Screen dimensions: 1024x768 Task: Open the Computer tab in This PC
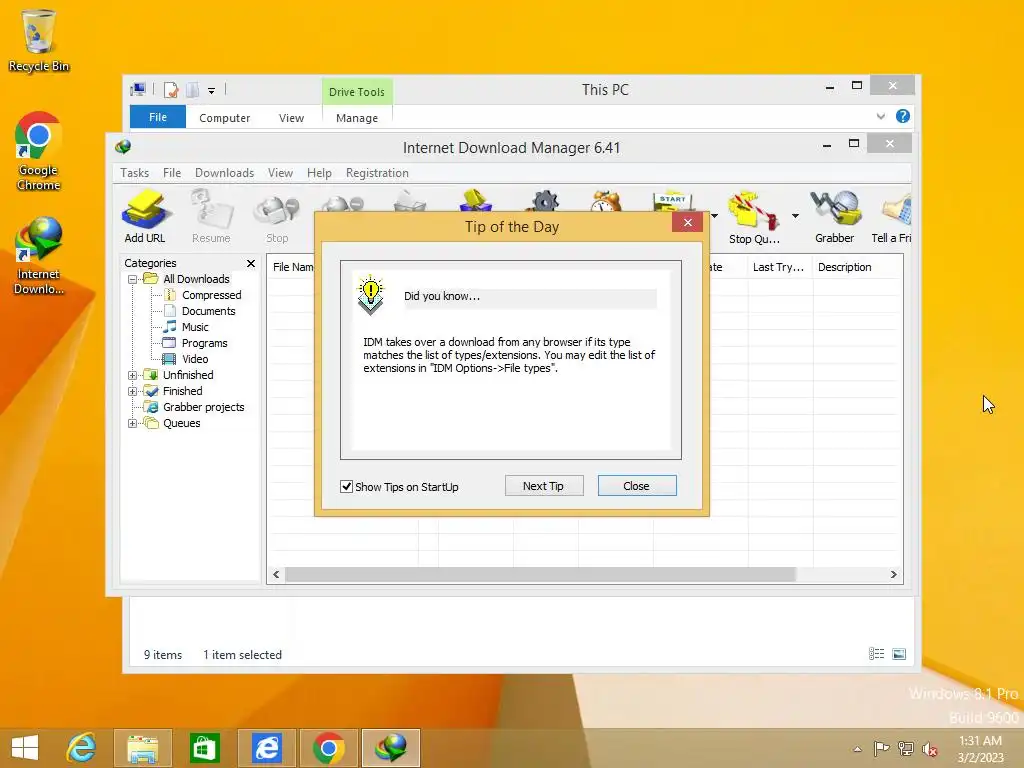pos(225,118)
